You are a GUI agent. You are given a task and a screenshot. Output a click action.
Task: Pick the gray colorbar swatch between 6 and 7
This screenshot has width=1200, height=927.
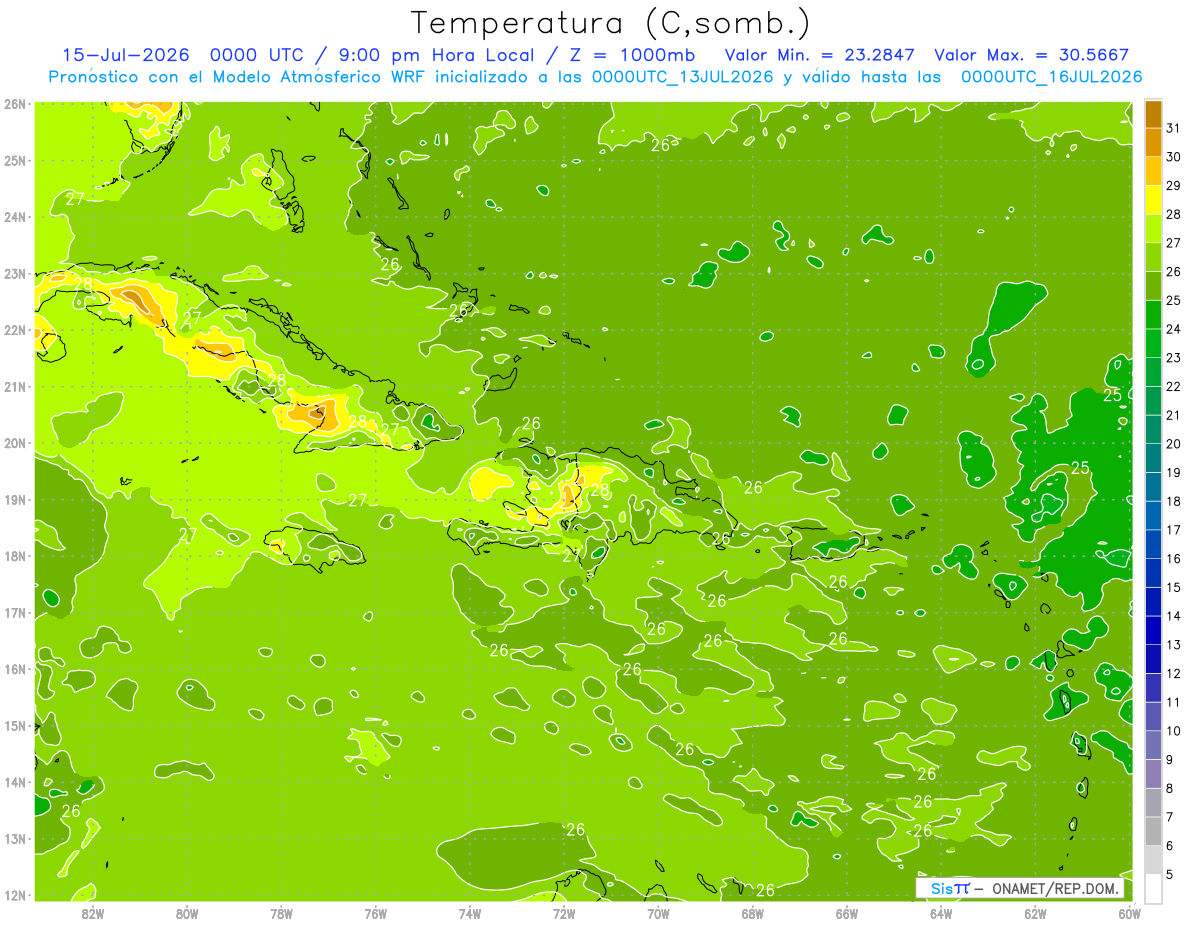tap(1153, 831)
